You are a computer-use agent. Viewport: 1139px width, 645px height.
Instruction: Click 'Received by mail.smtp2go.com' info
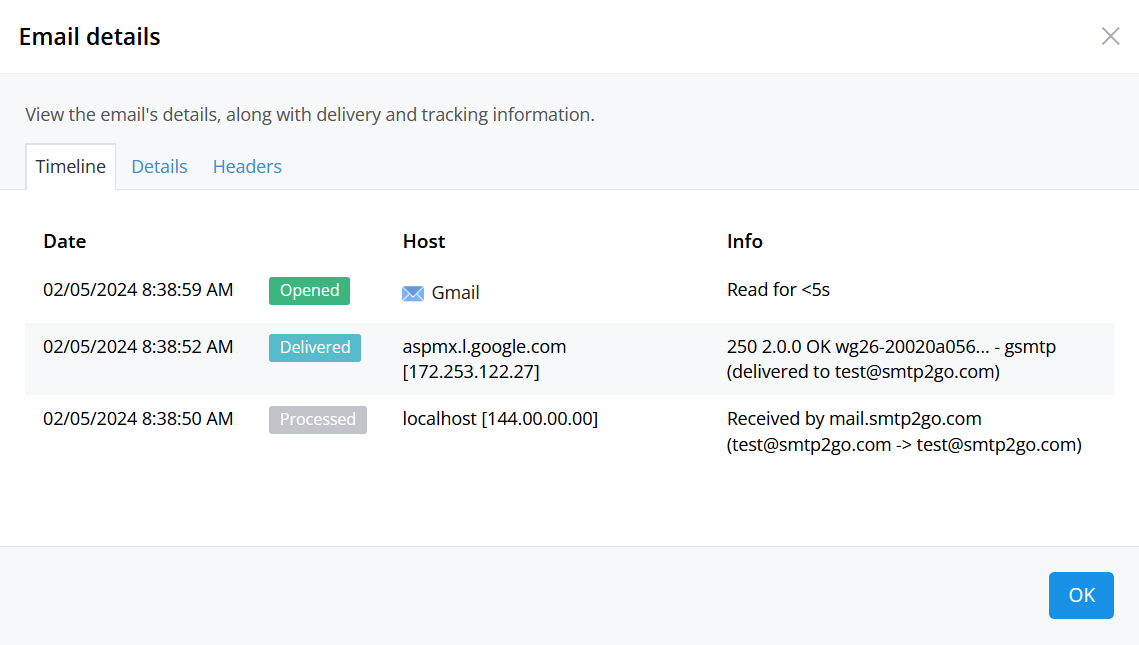click(x=904, y=431)
